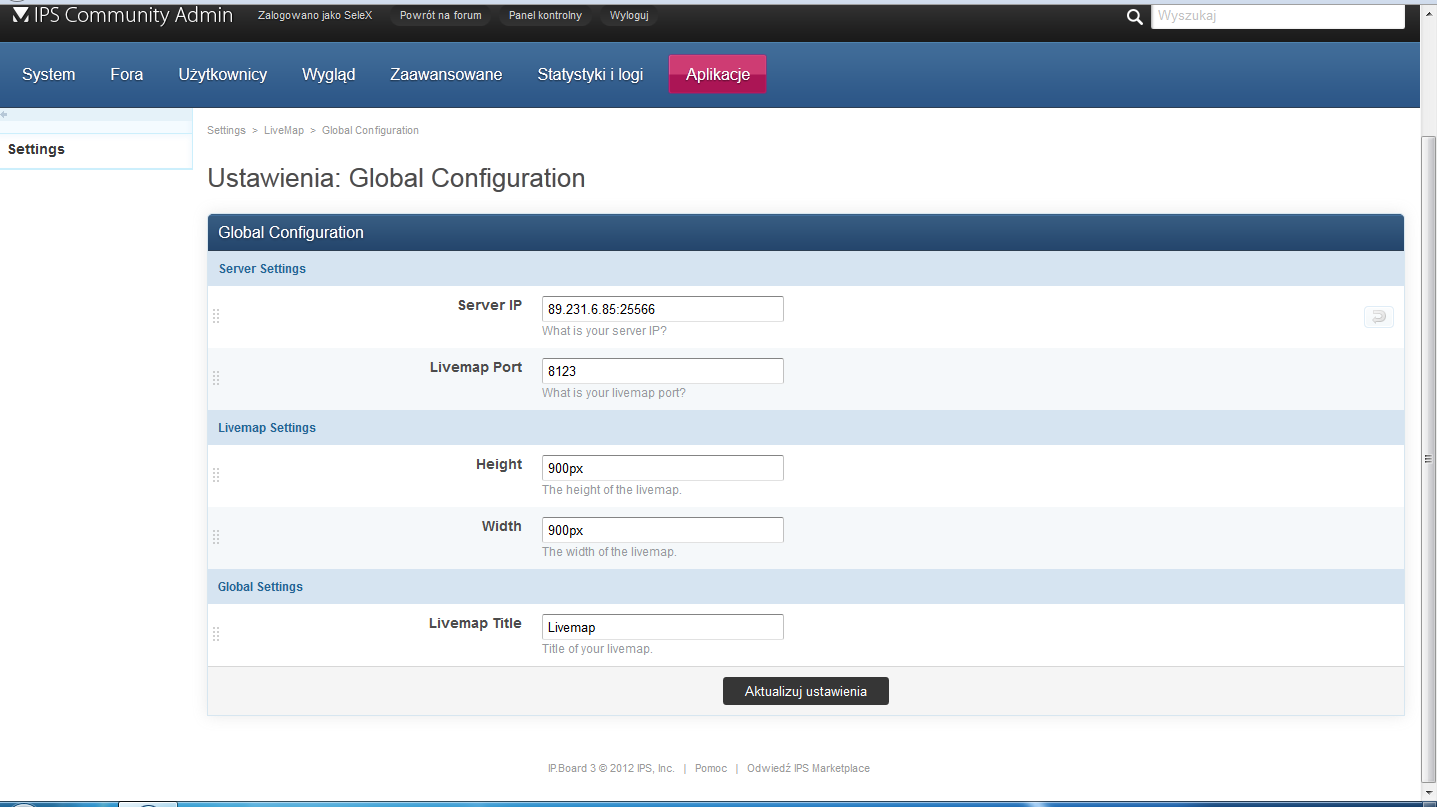This screenshot has height=807, width=1437.
Task: Click the Wyszukaj search field
Action: [1276, 16]
